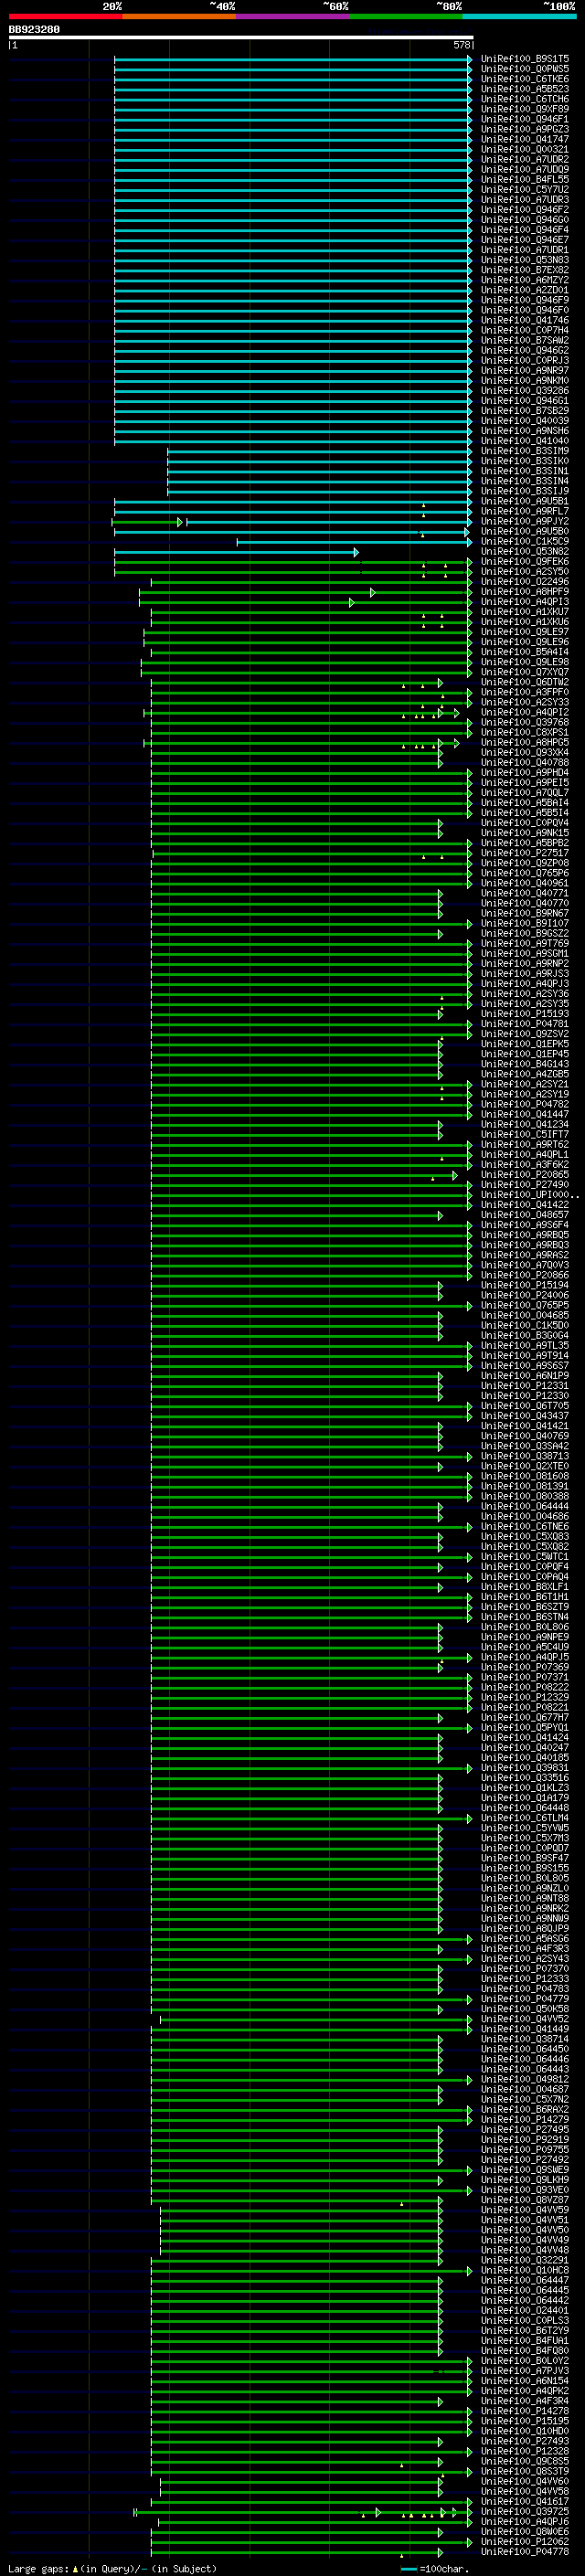Click the UniRef100_Q41040 label
This screenshot has width=585, height=2576.
pos(525,441)
